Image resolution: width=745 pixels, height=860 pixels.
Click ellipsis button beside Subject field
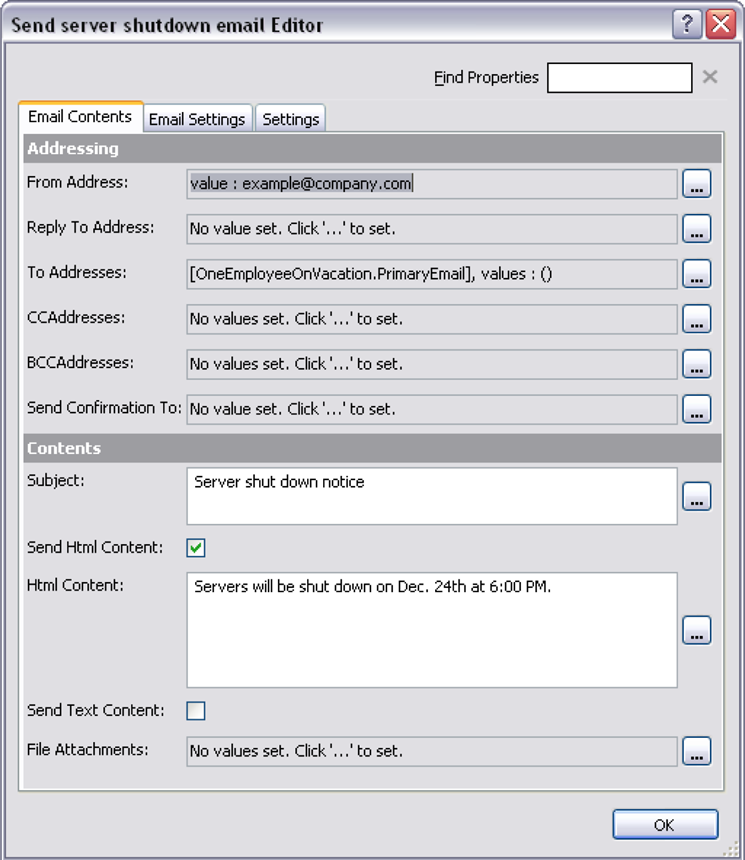point(696,496)
